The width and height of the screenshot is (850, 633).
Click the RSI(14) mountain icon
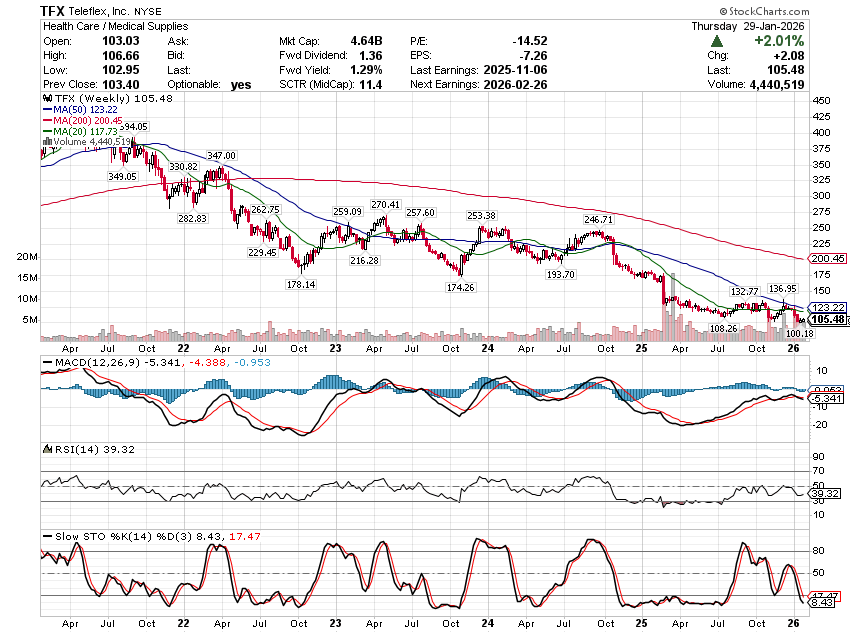45,451
